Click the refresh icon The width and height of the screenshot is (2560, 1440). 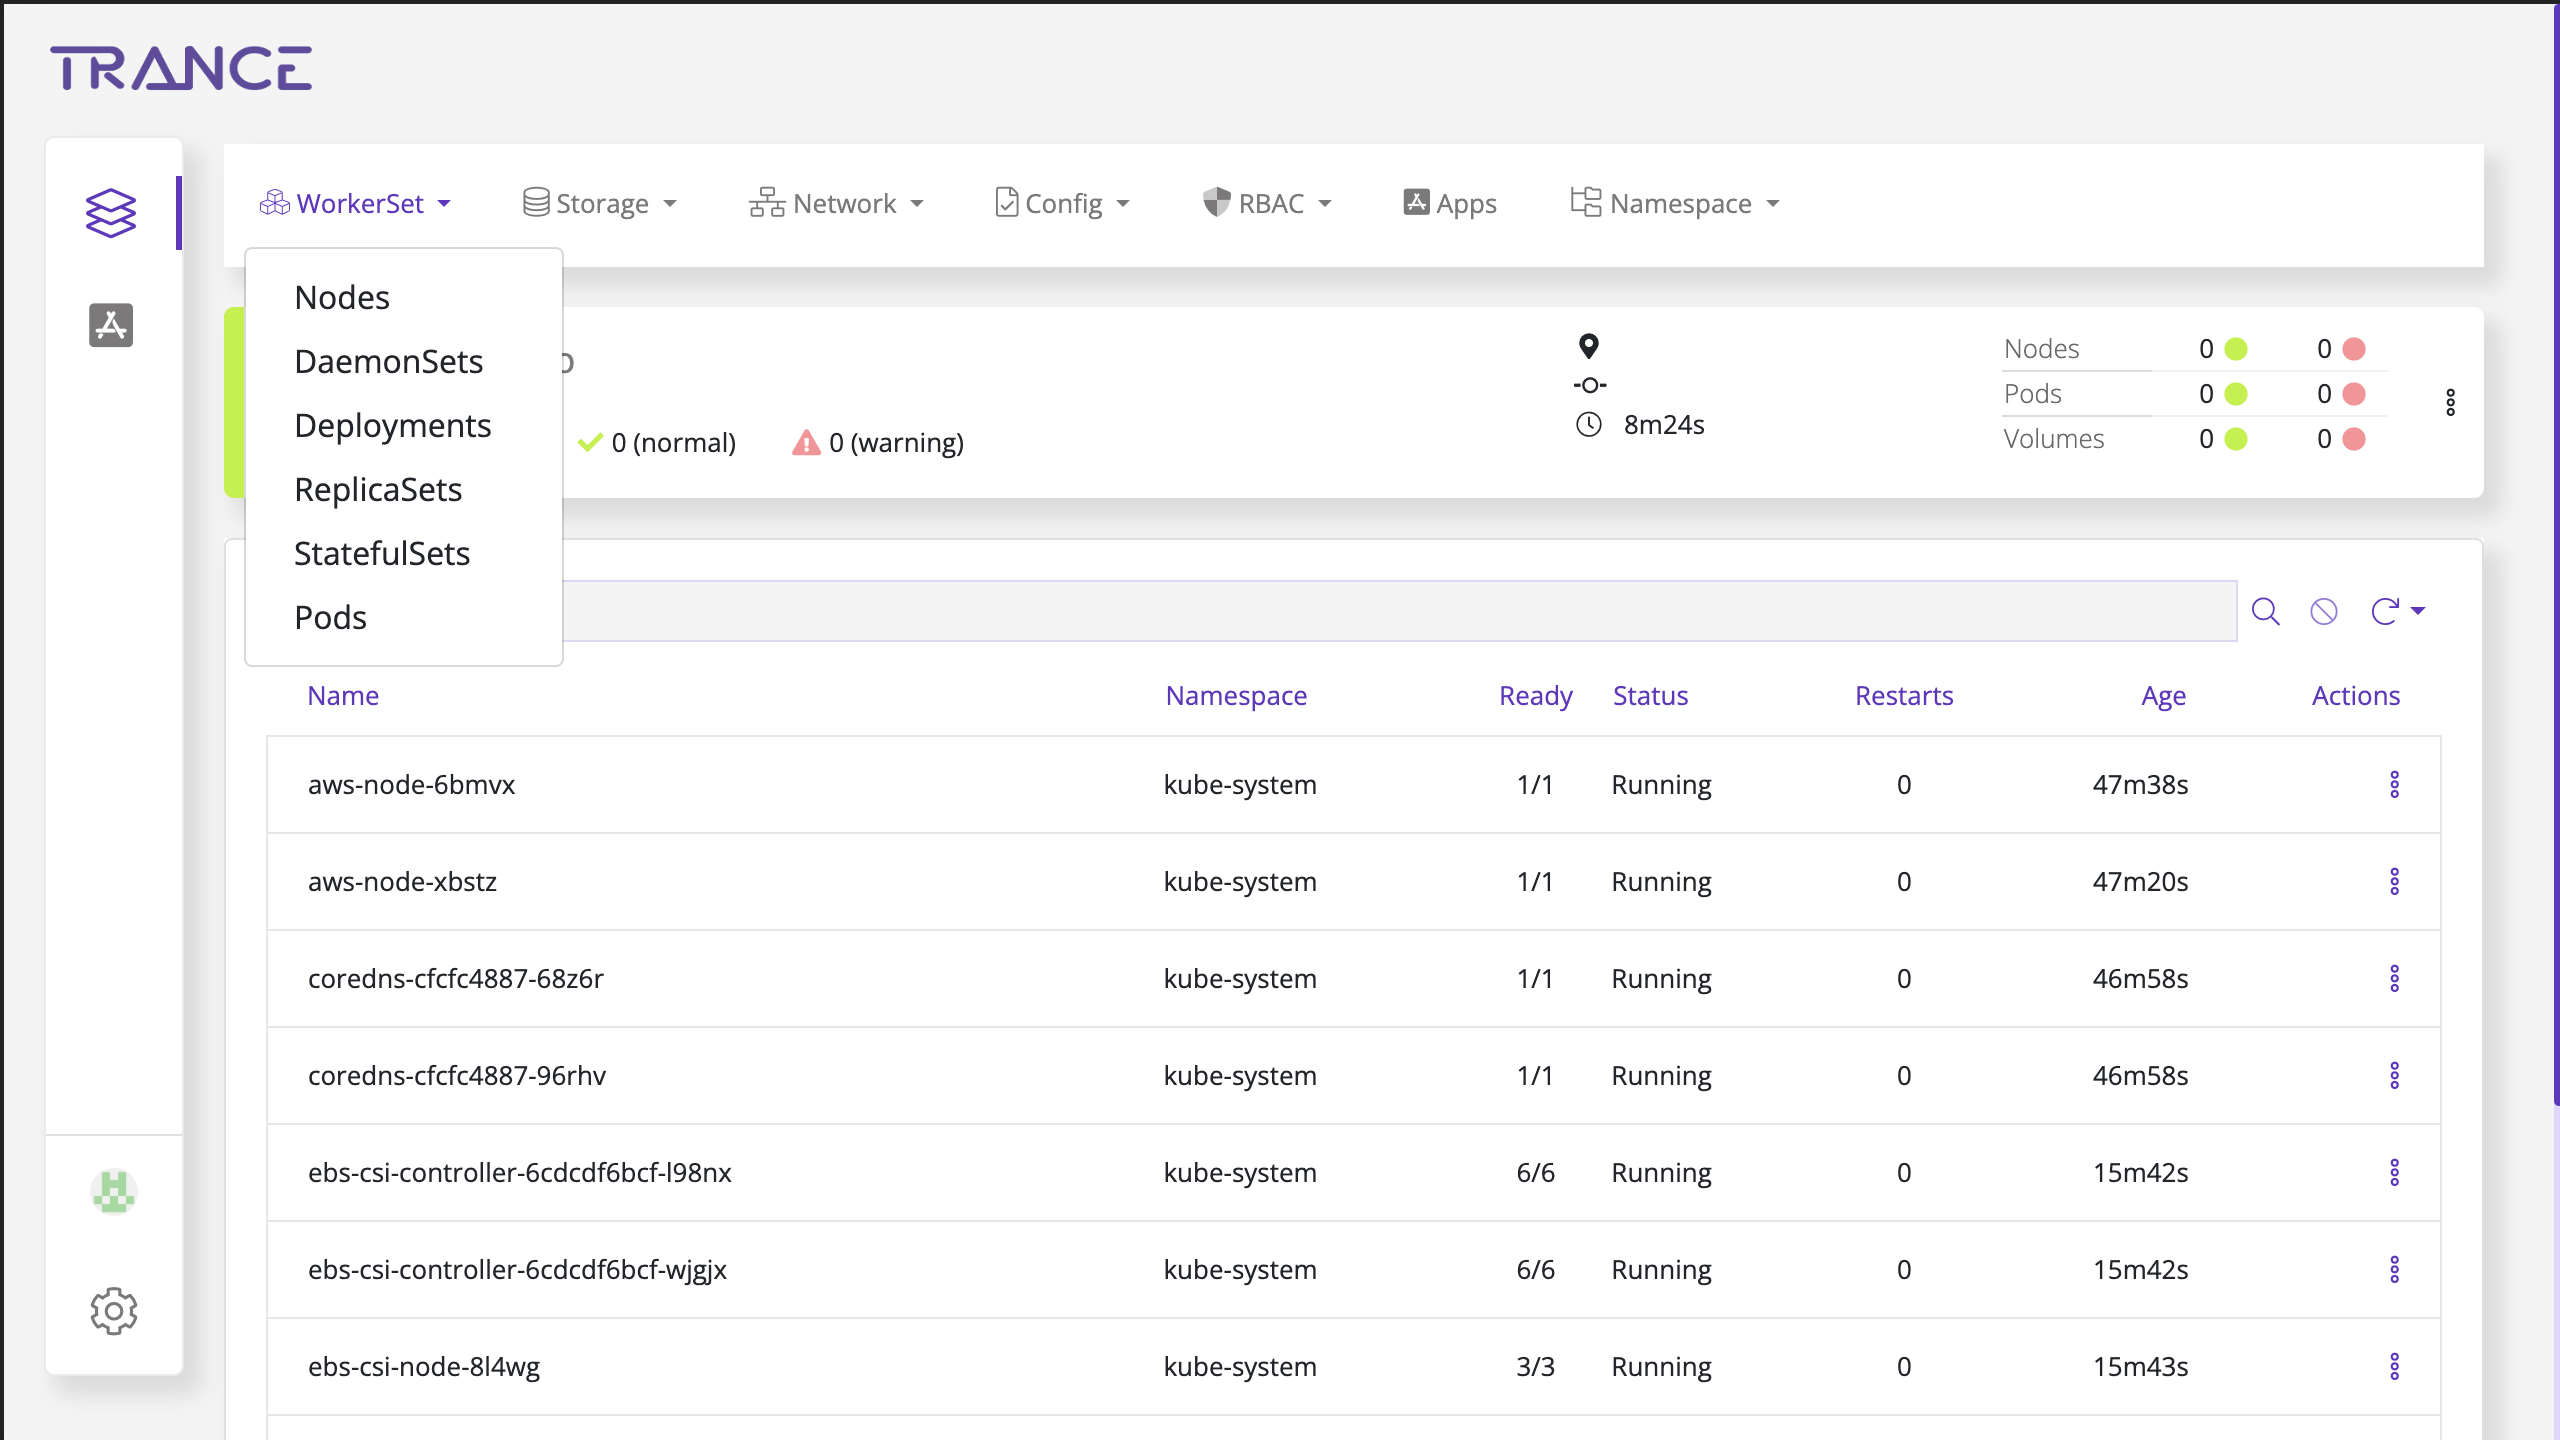pyautogui.click(x=2384, y=611)
